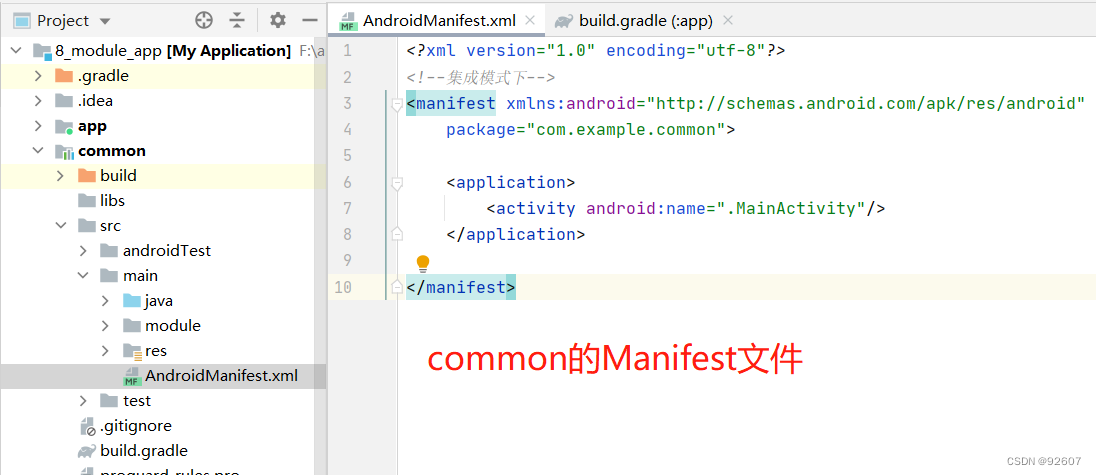Image resolution: width=1096 pixels, height=475 pixels.
Task: Select the orange build folder icon
Action: tap(86, 175)
